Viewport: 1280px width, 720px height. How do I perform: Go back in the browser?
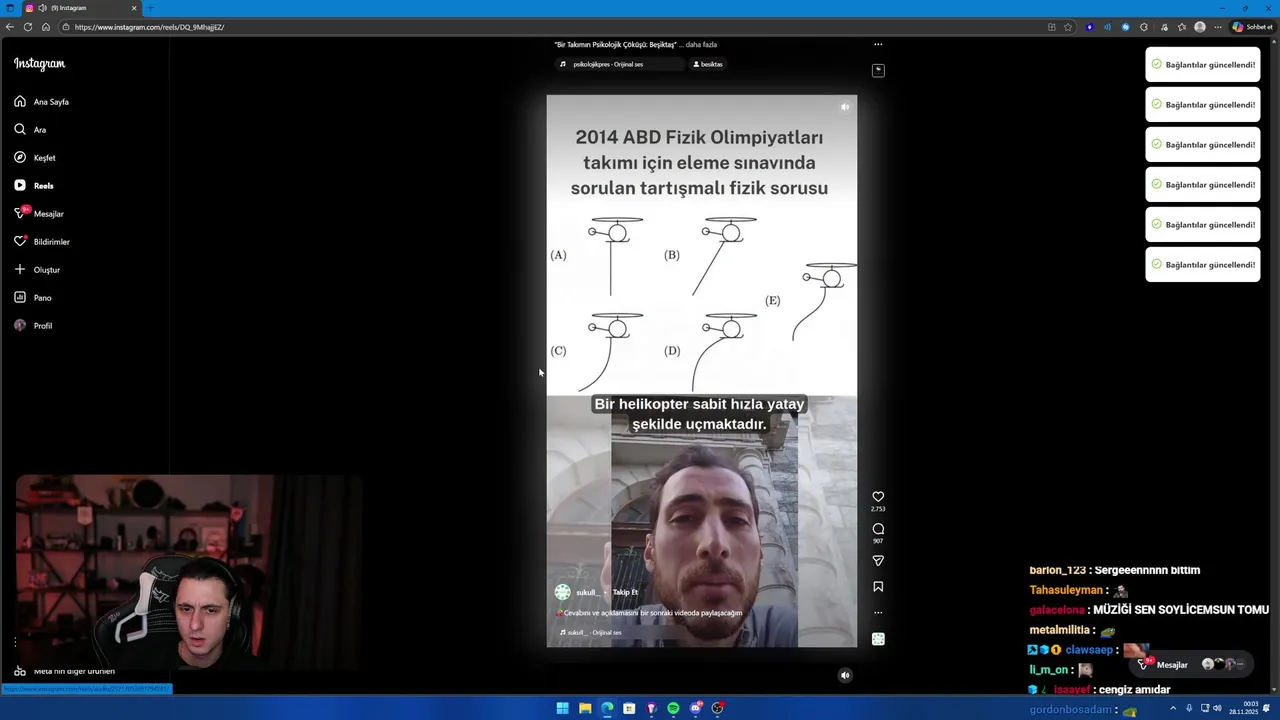(x=10, y=27)
